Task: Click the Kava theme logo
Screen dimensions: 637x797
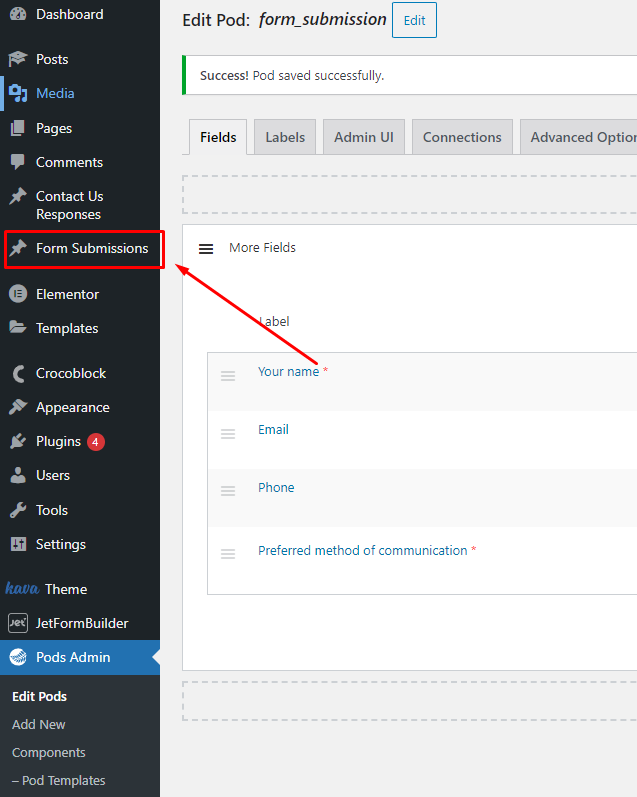Action: tap(22, 589)
